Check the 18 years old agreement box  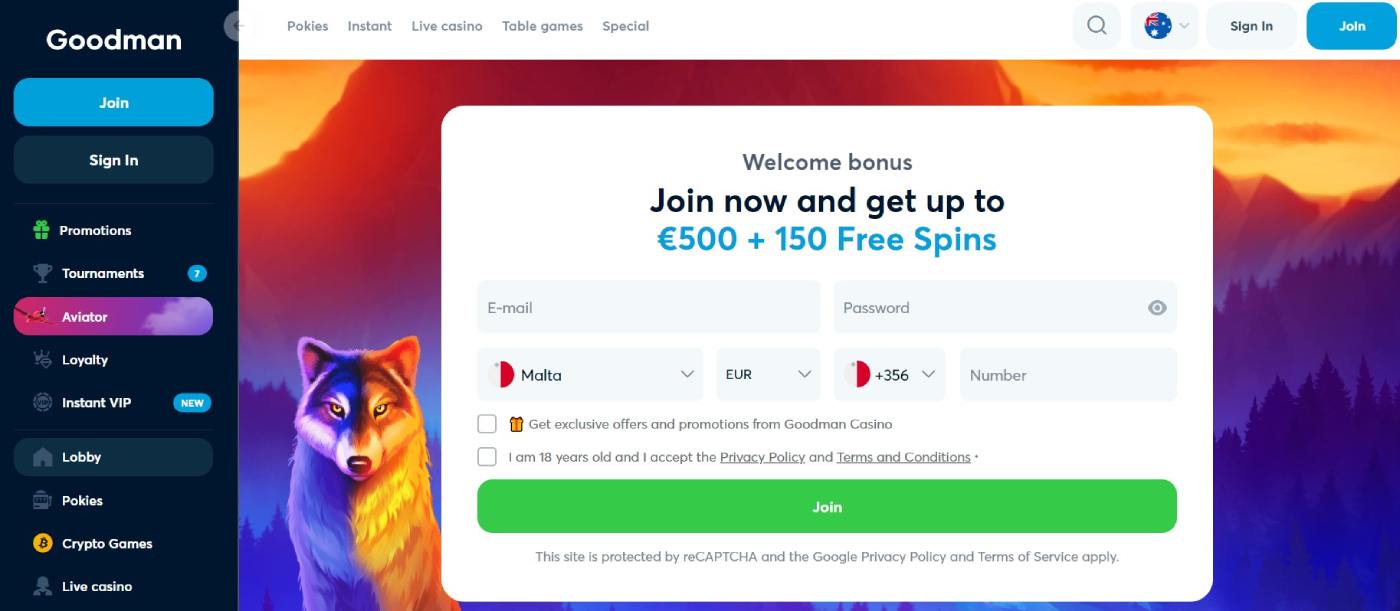point(487,457)
